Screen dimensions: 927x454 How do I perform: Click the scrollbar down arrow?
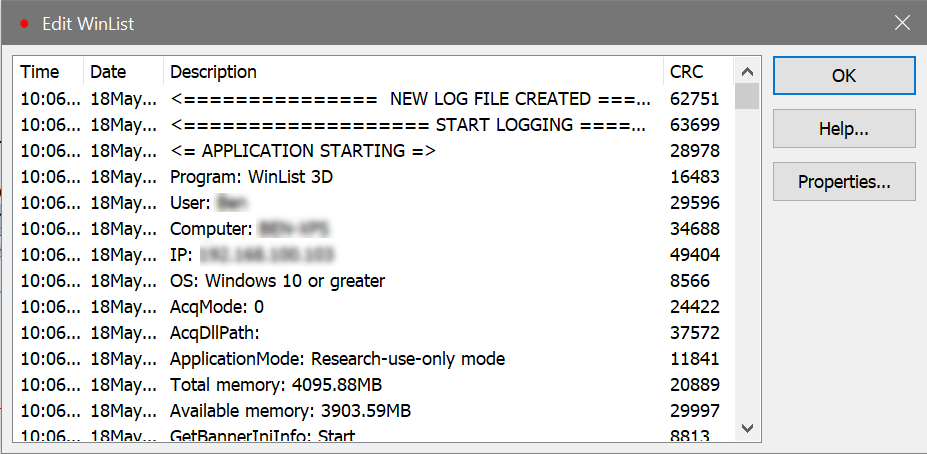[747, 427]
